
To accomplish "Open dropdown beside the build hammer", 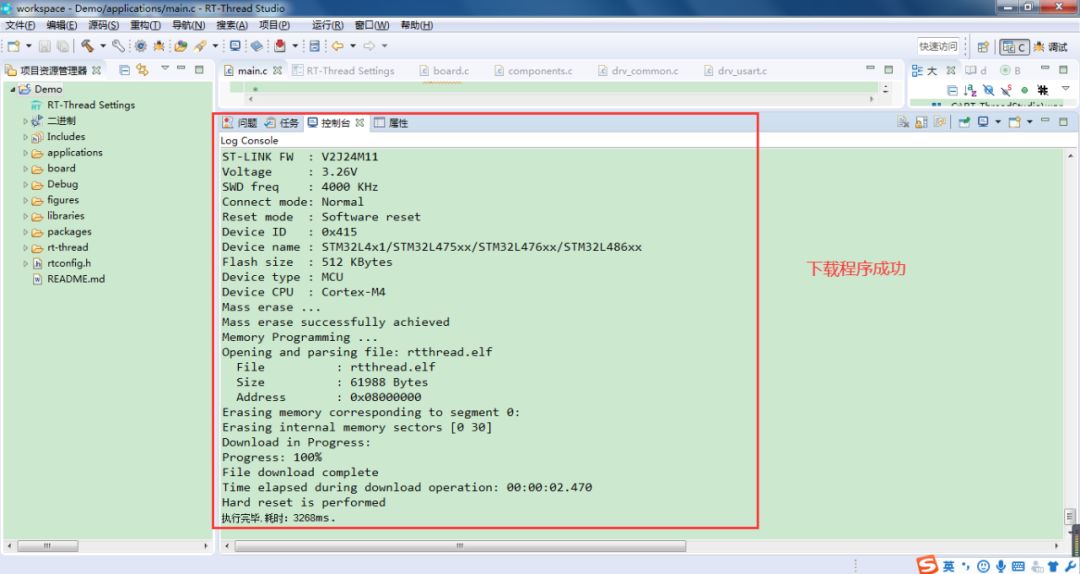I will click(x=103, y=46).
